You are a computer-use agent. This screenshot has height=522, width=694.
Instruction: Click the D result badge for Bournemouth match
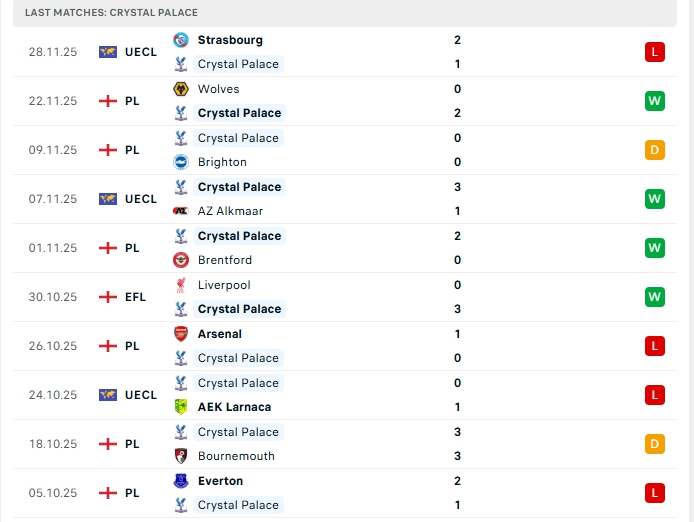[x=655, y=443]
